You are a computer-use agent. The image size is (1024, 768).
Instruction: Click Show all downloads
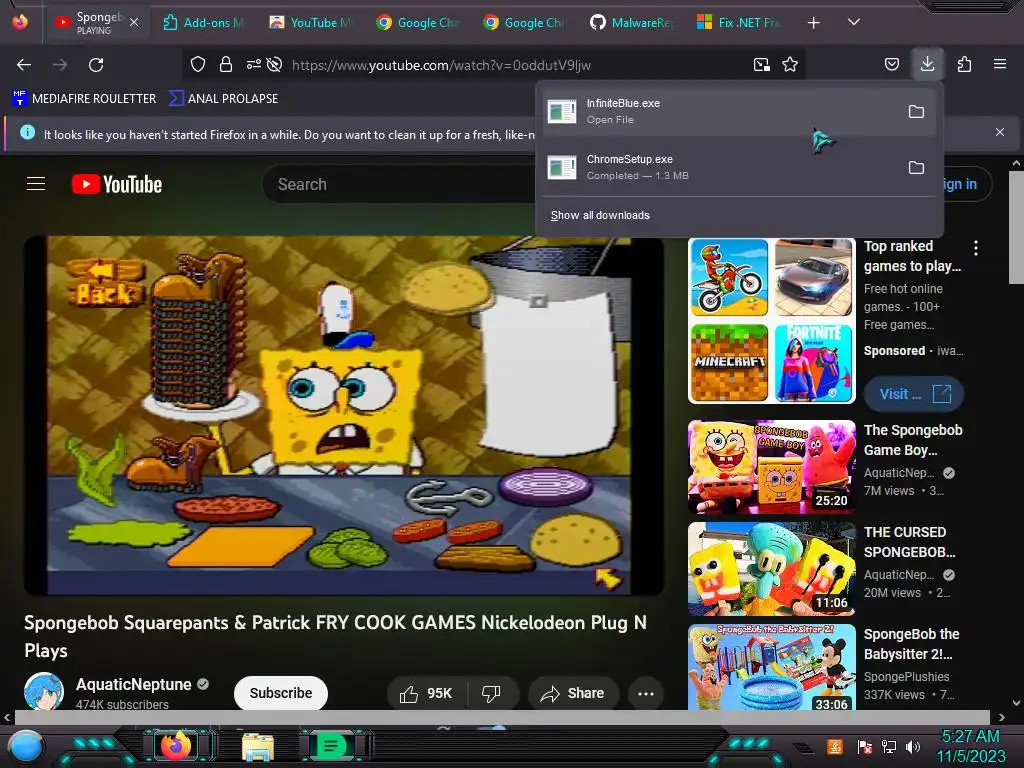coord(600,215)
